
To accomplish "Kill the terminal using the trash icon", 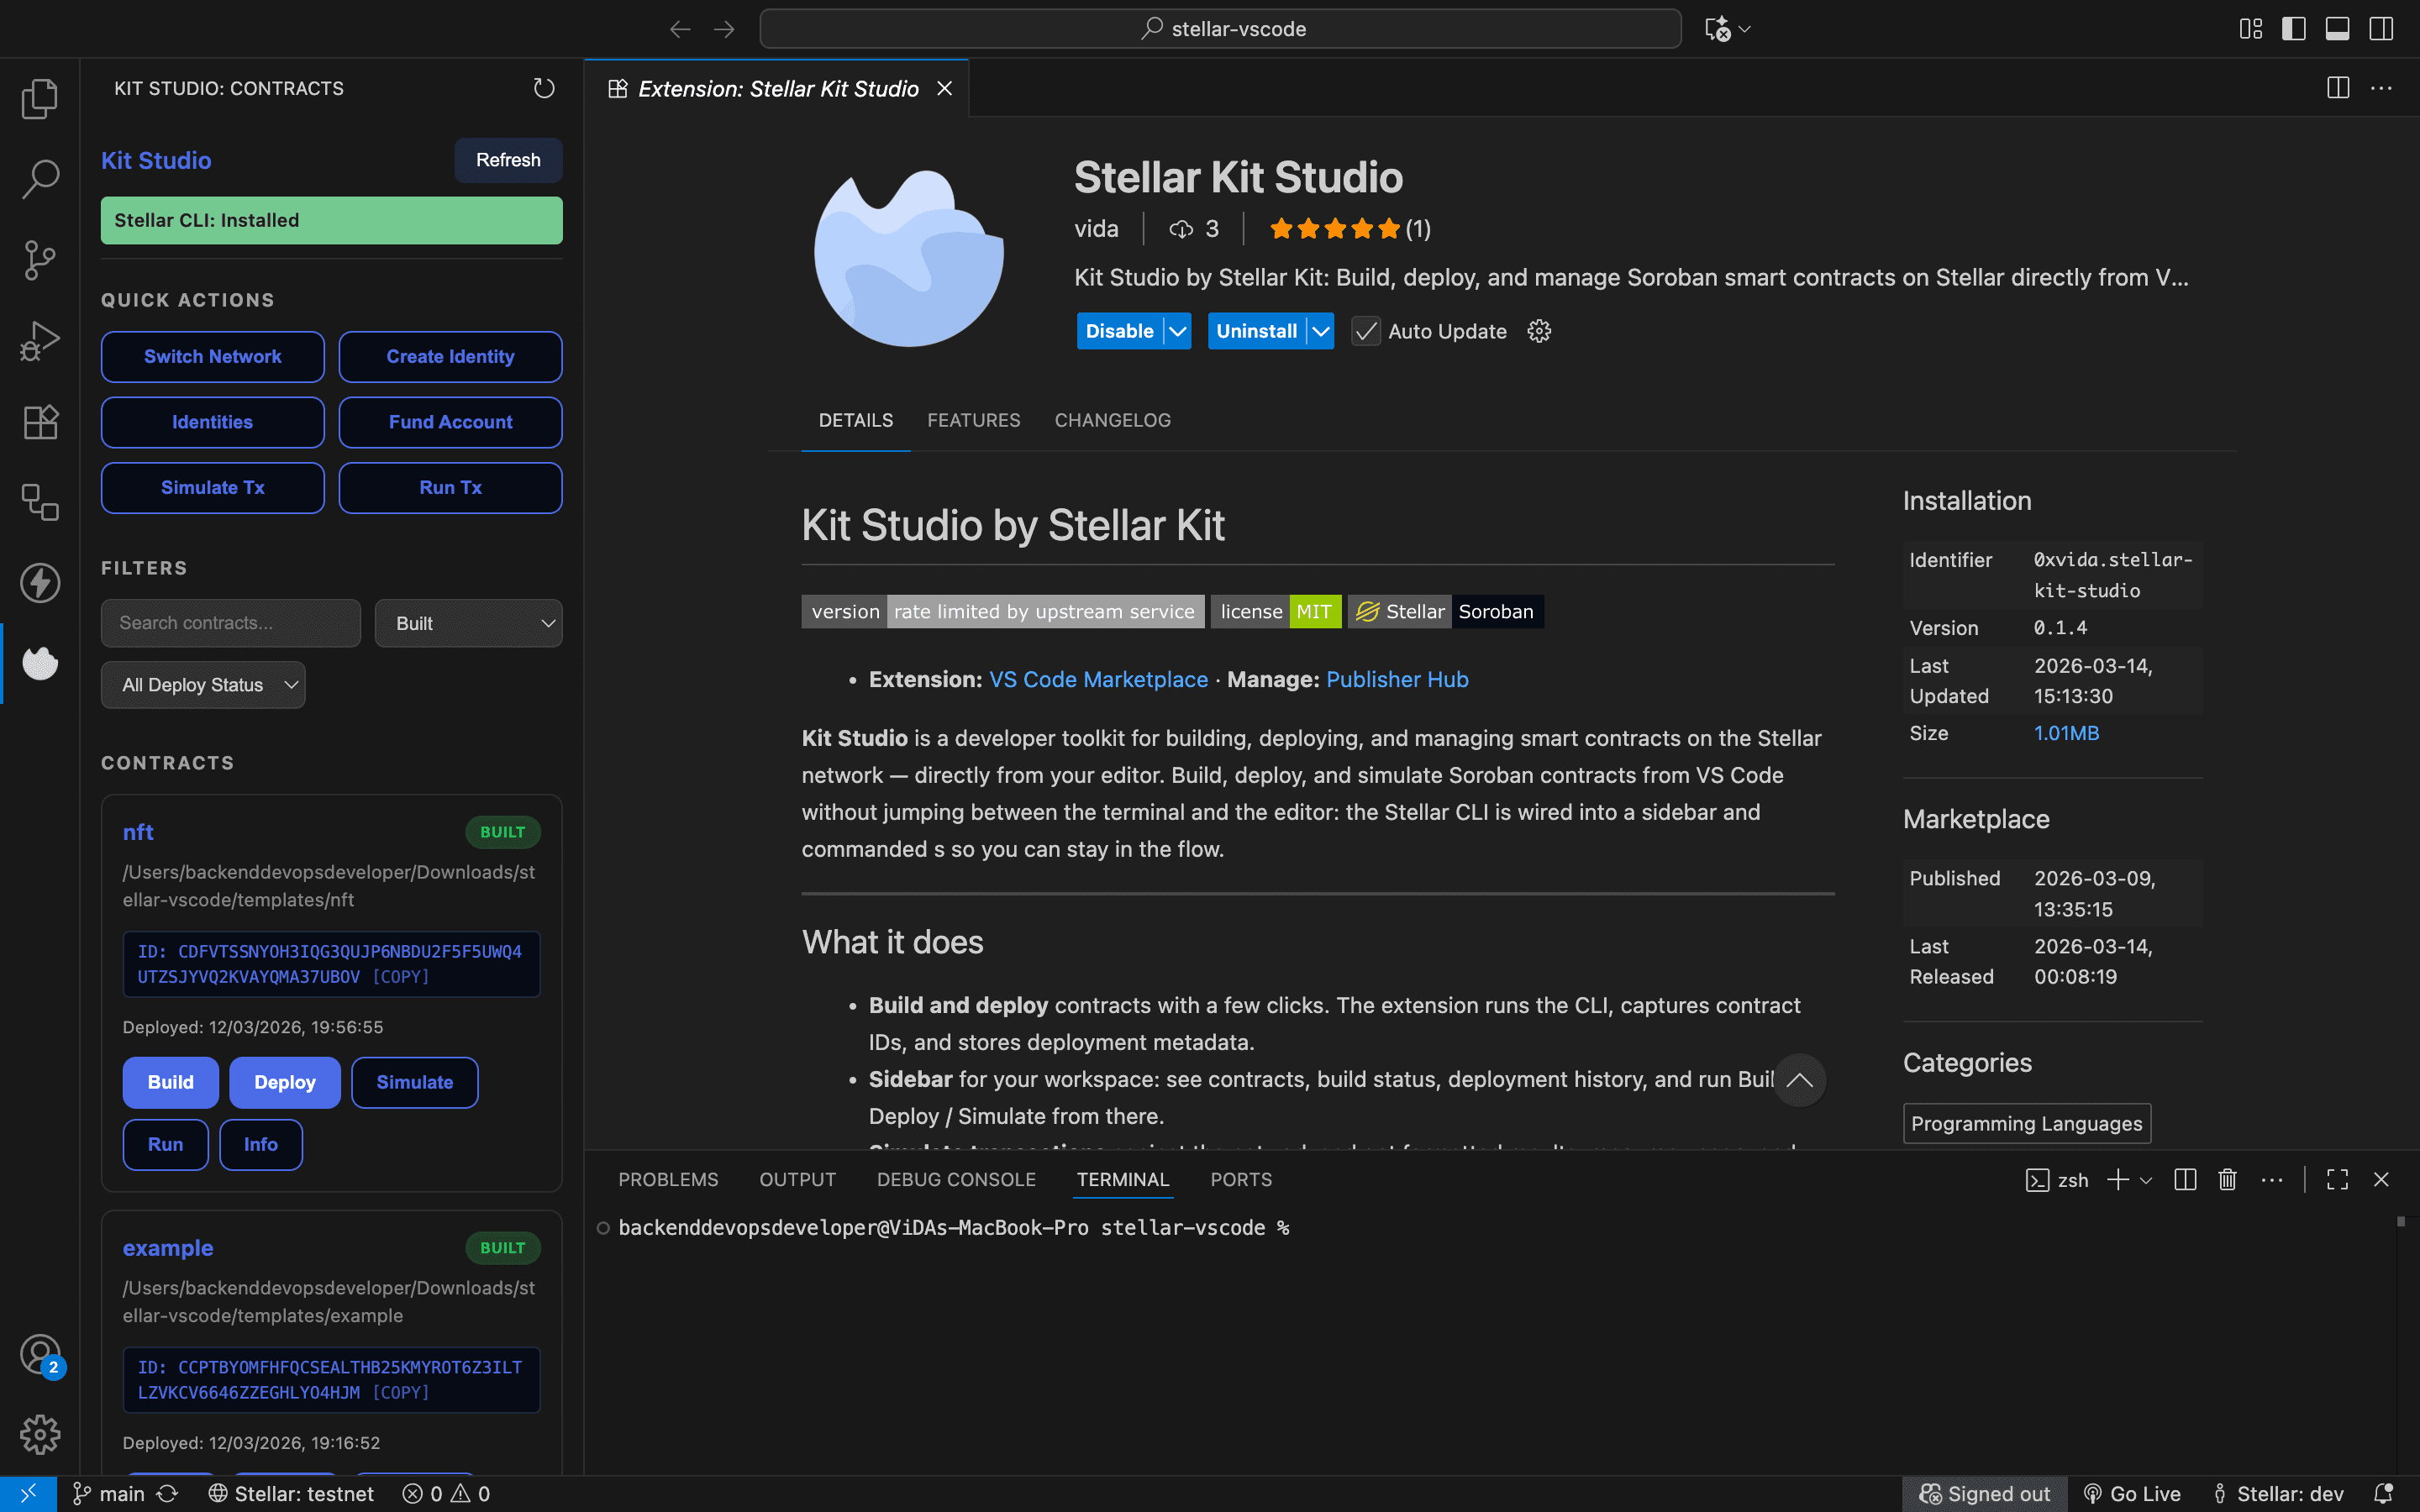I will [2227, 1179].
